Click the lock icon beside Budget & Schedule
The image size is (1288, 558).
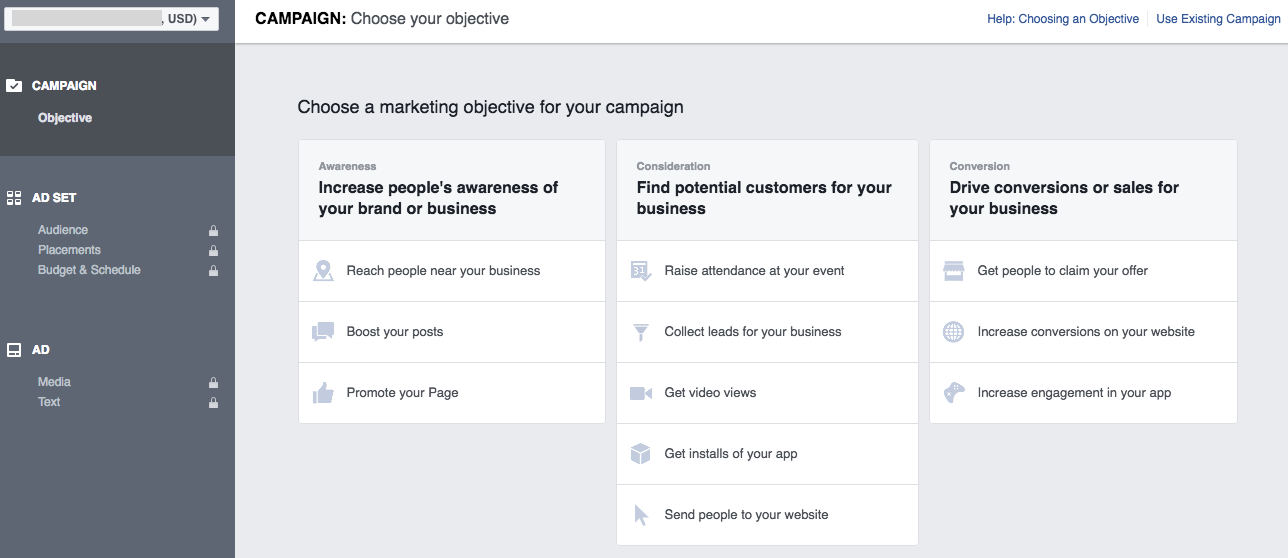click(x=213, y=271)
